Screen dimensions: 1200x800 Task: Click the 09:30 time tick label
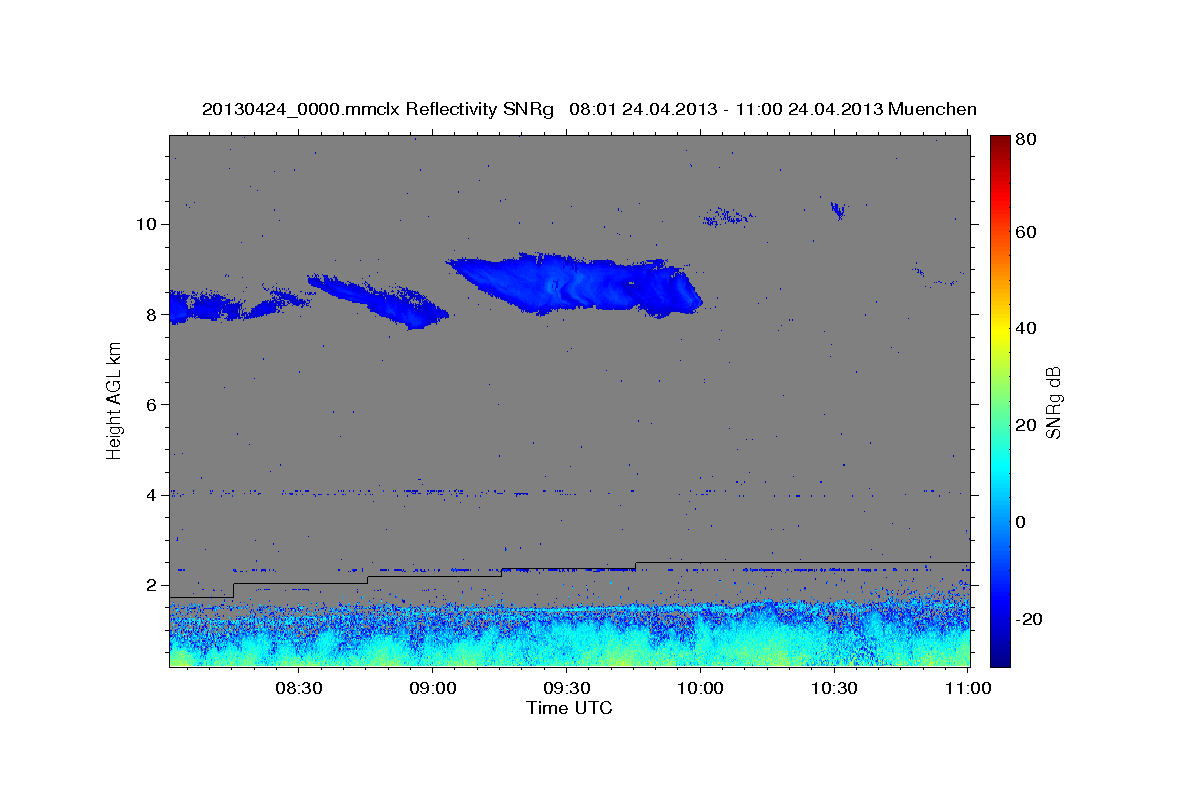[x=567, y=689]
